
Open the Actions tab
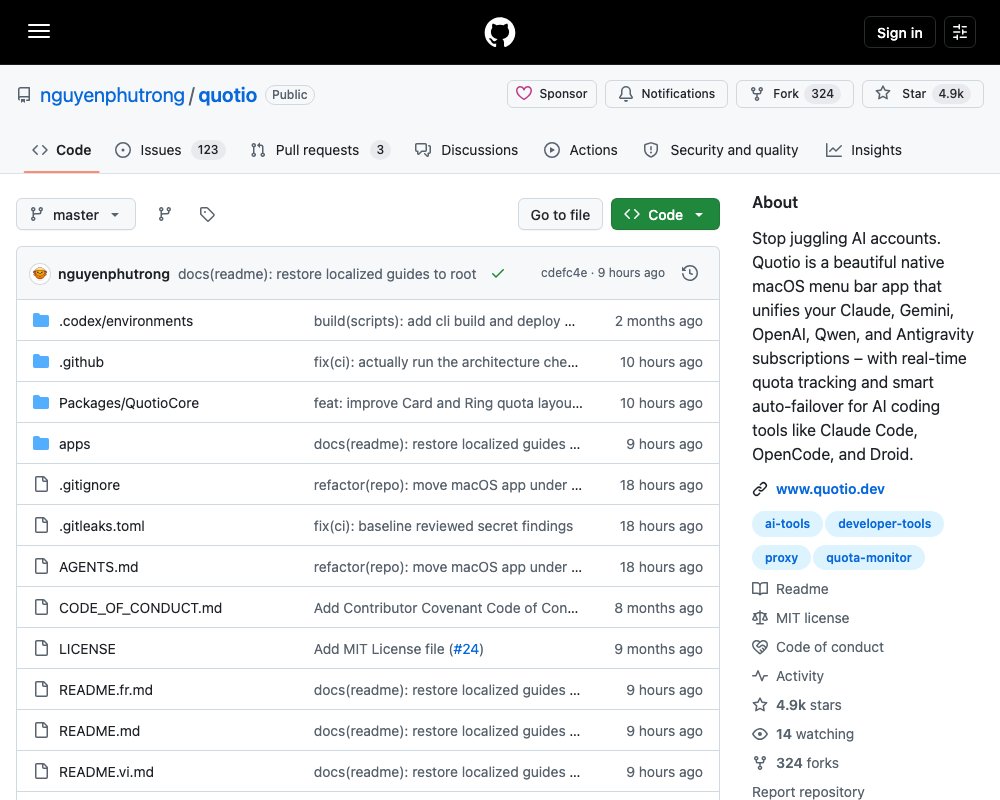(x=580, y=150)
